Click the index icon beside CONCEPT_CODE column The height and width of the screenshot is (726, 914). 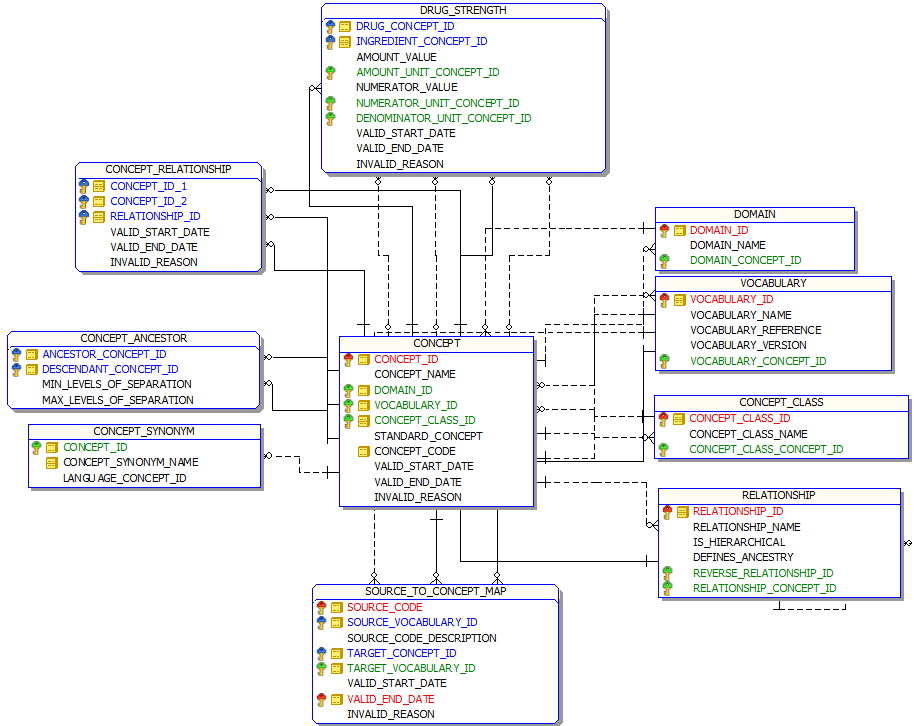[364, 451]
